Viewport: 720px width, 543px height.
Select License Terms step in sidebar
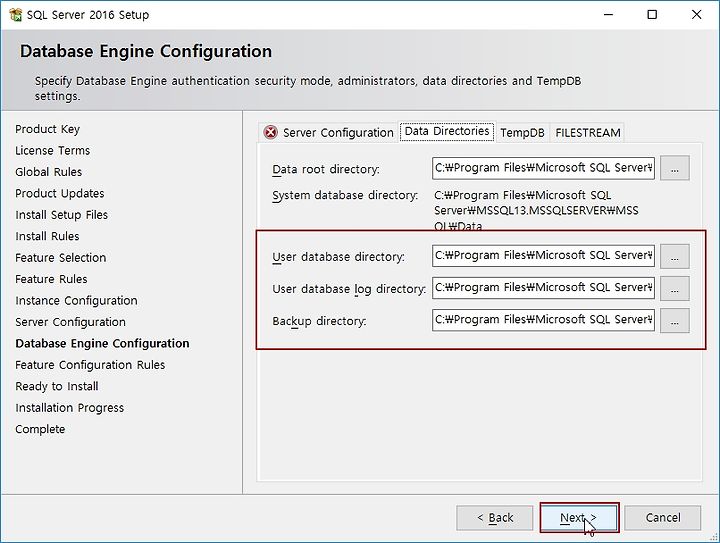coord(52,151)
